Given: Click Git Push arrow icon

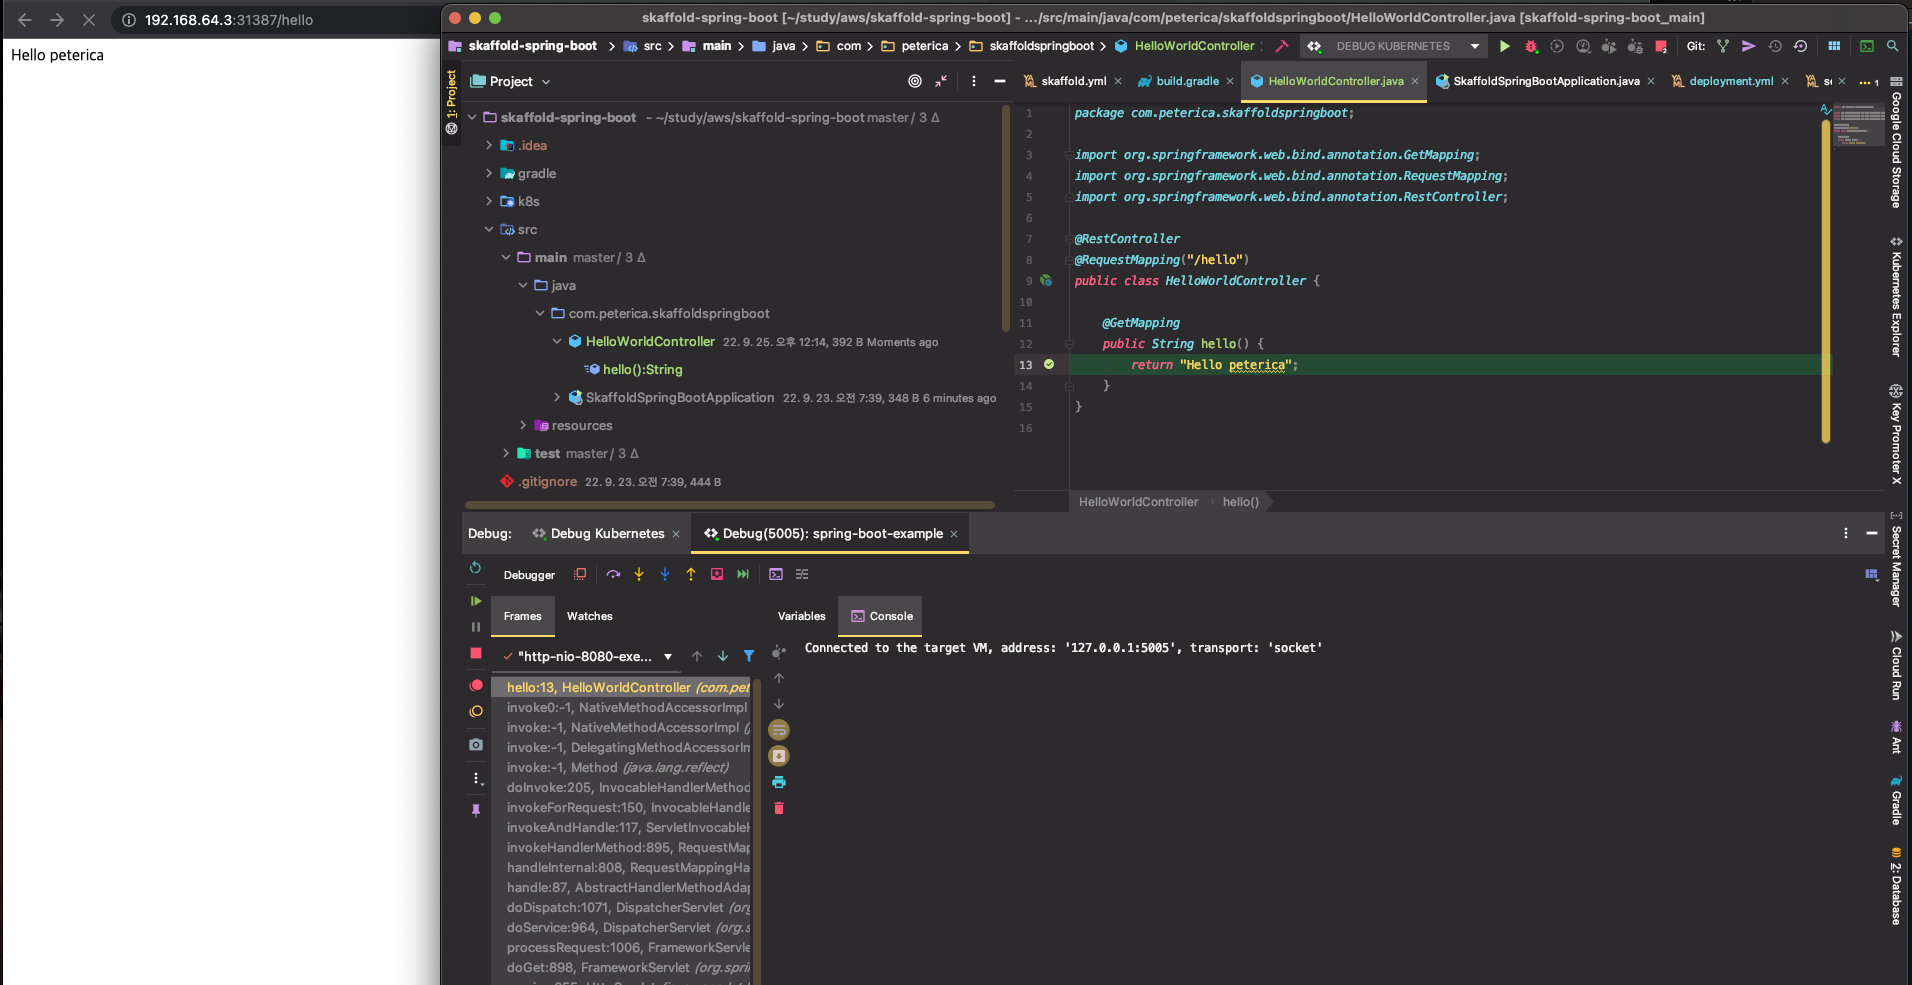Looking at the screenshot, I should click(1748, 46).
